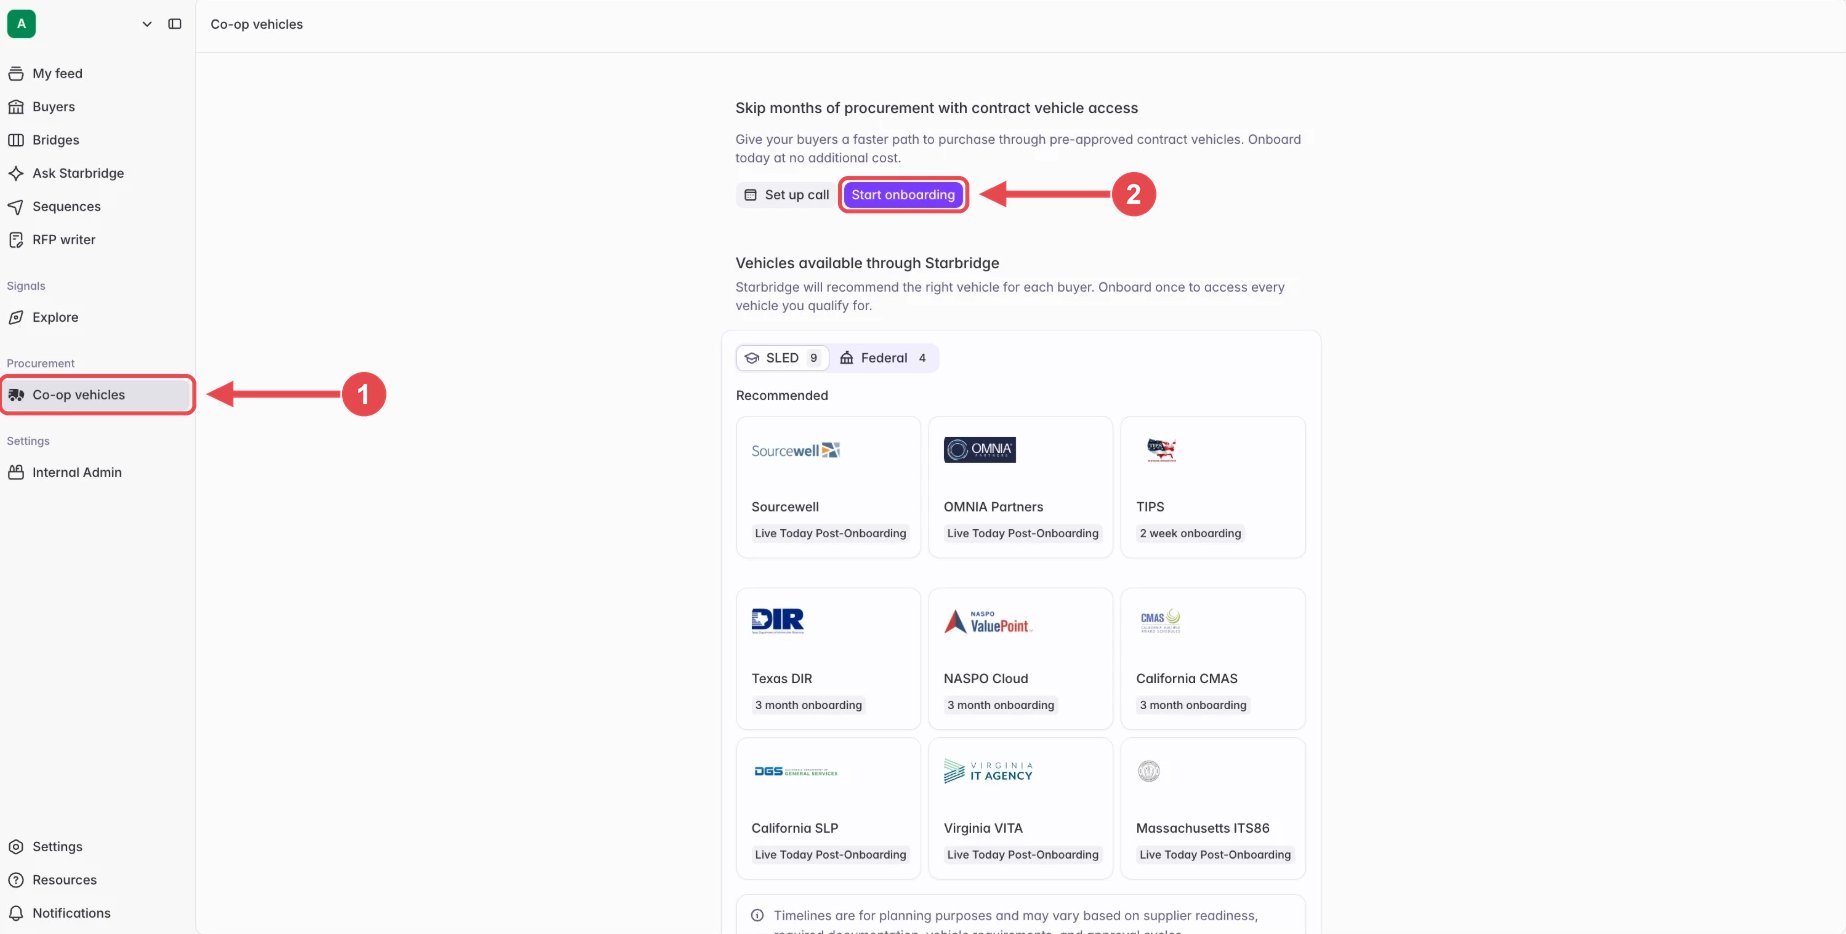Click the Buyers building icon
Screen dimensions: 1846x934
(16, 107)
